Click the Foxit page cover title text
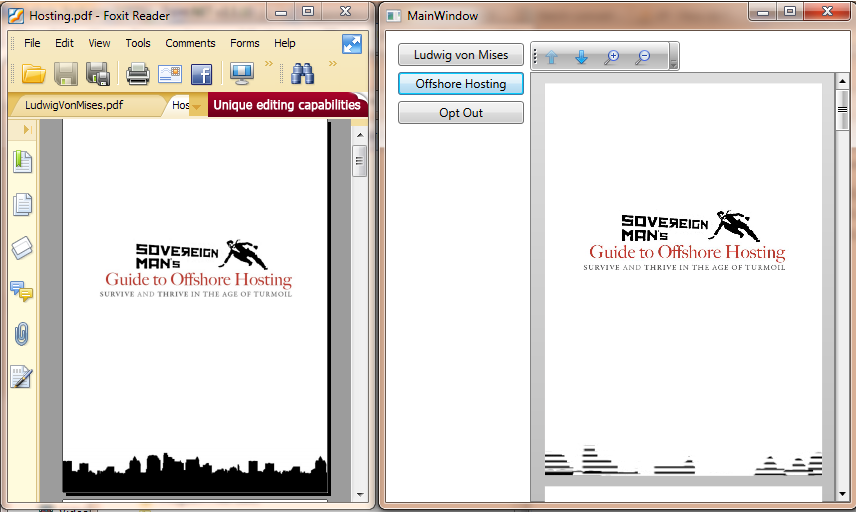The height and width of the screenshot is (512, 856). (198, 279)
